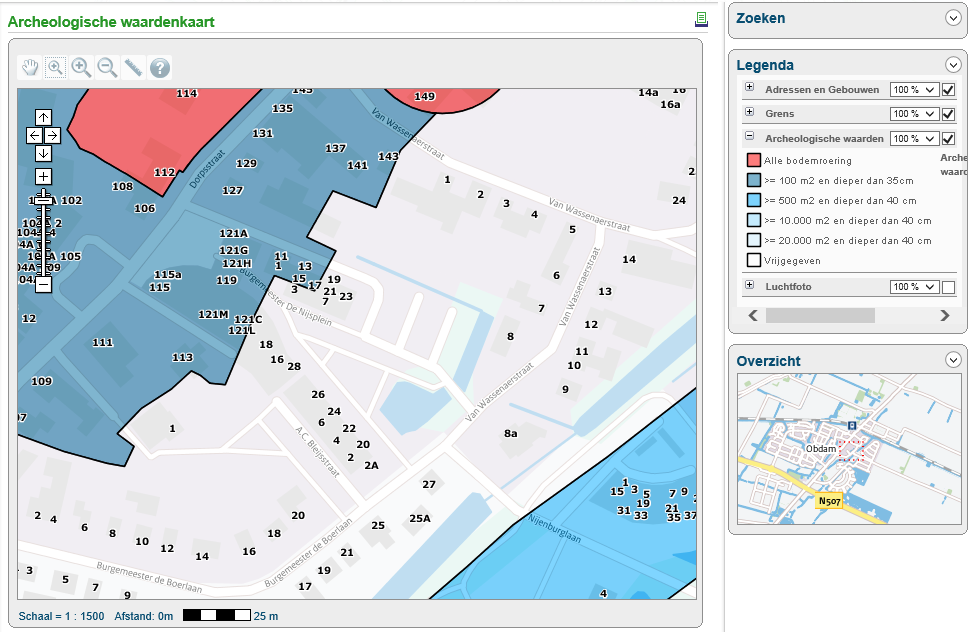This screenshot has height=632, width=970.
Task: Click the Archeologische waardenkaart heading
Action: tap(111, 22)
